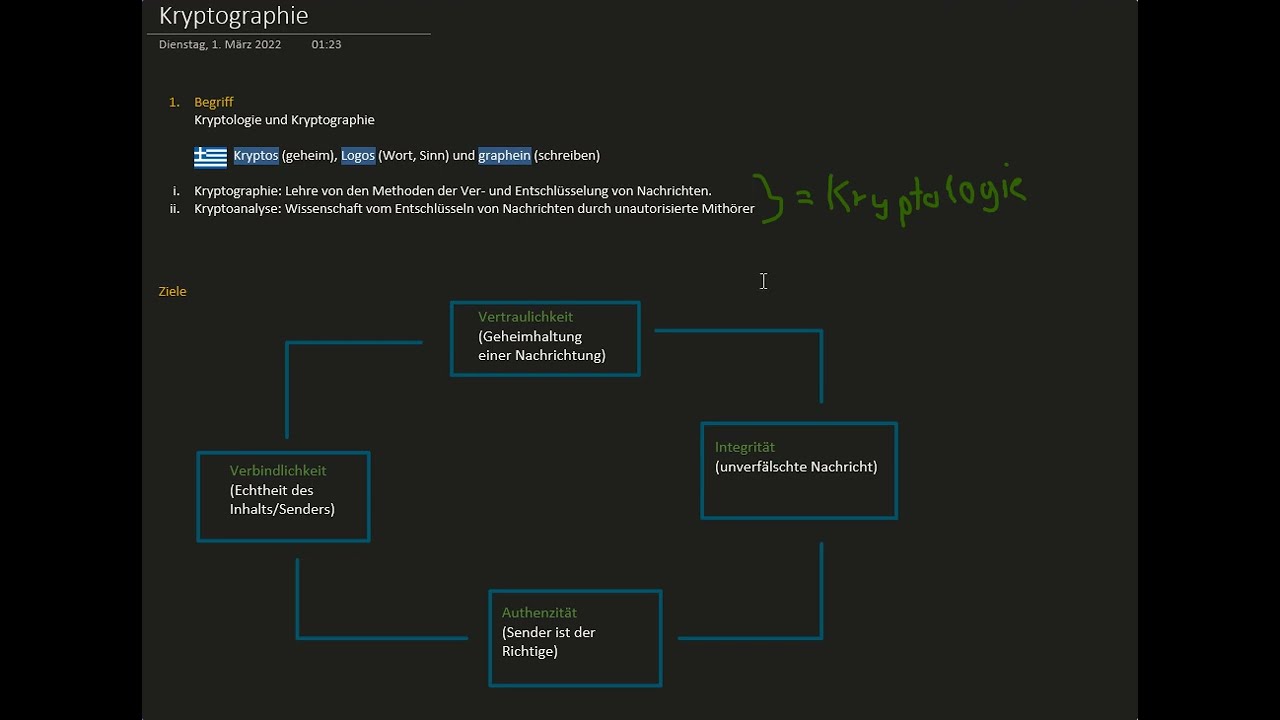Select the date Dienstag, 1. März 2022
The height and width of the screenshot is (720, 1280).
click(x=220, y=45)
